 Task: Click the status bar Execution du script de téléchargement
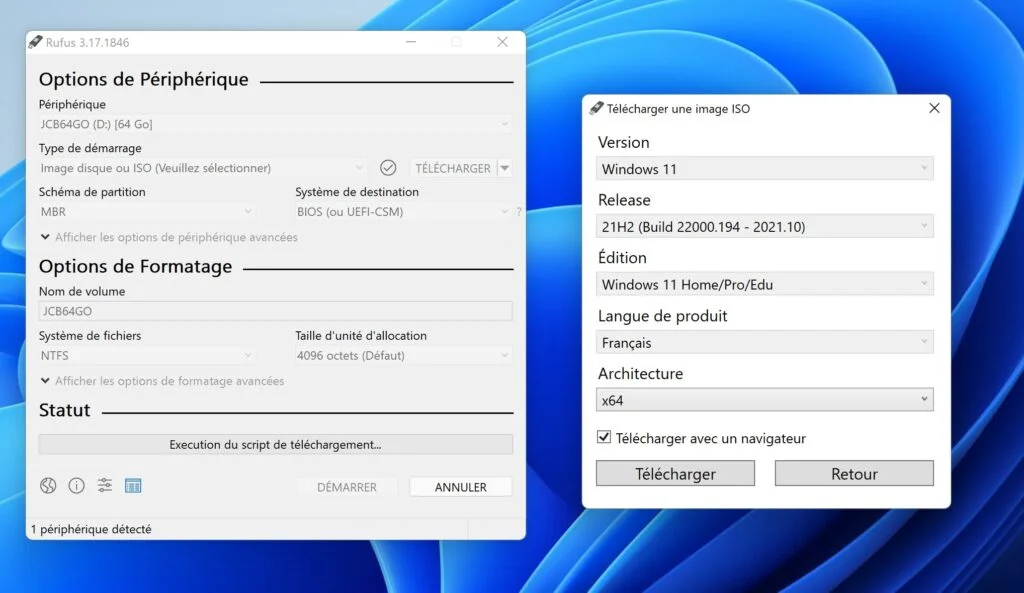pos(275,444)
